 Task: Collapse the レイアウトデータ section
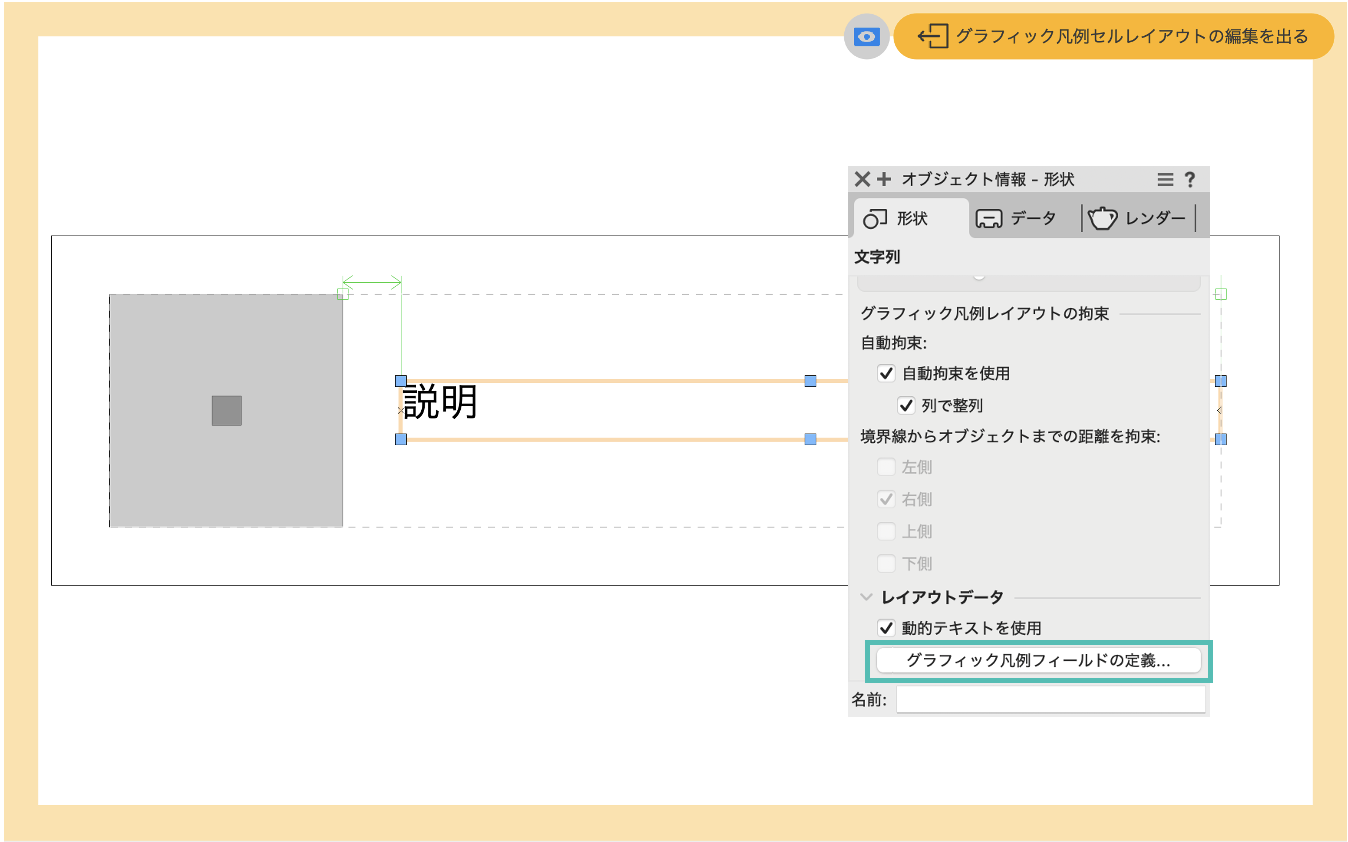[866, 597]
